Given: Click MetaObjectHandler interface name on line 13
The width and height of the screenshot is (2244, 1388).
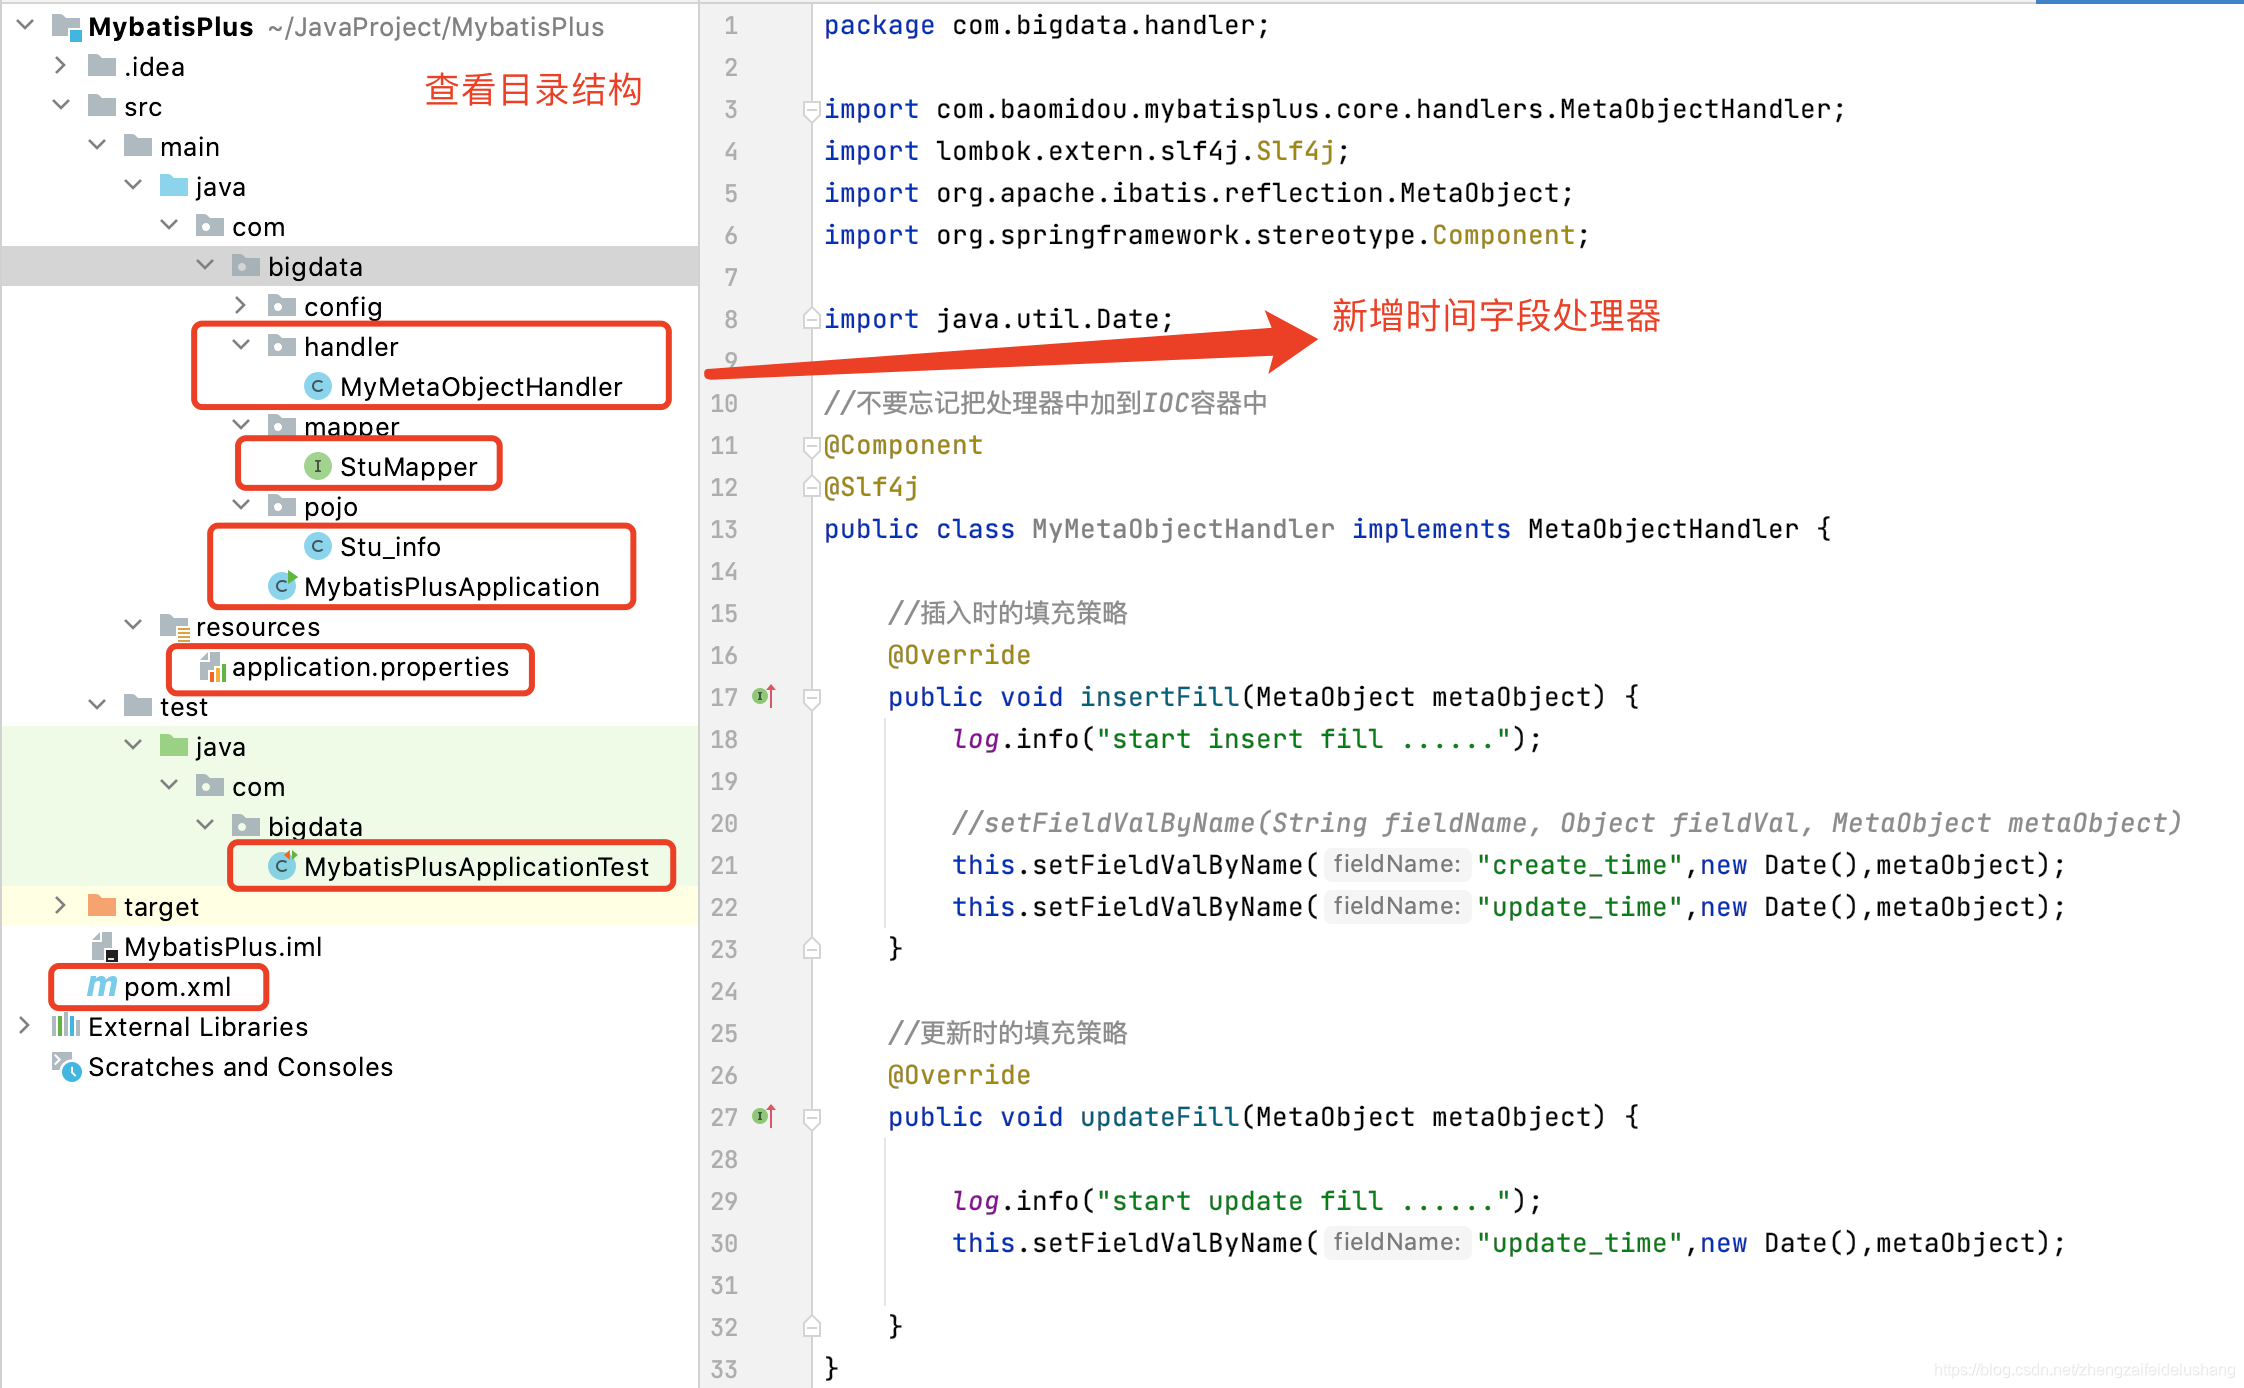Looking at the screenshot, I should [x=1663, y=529].
